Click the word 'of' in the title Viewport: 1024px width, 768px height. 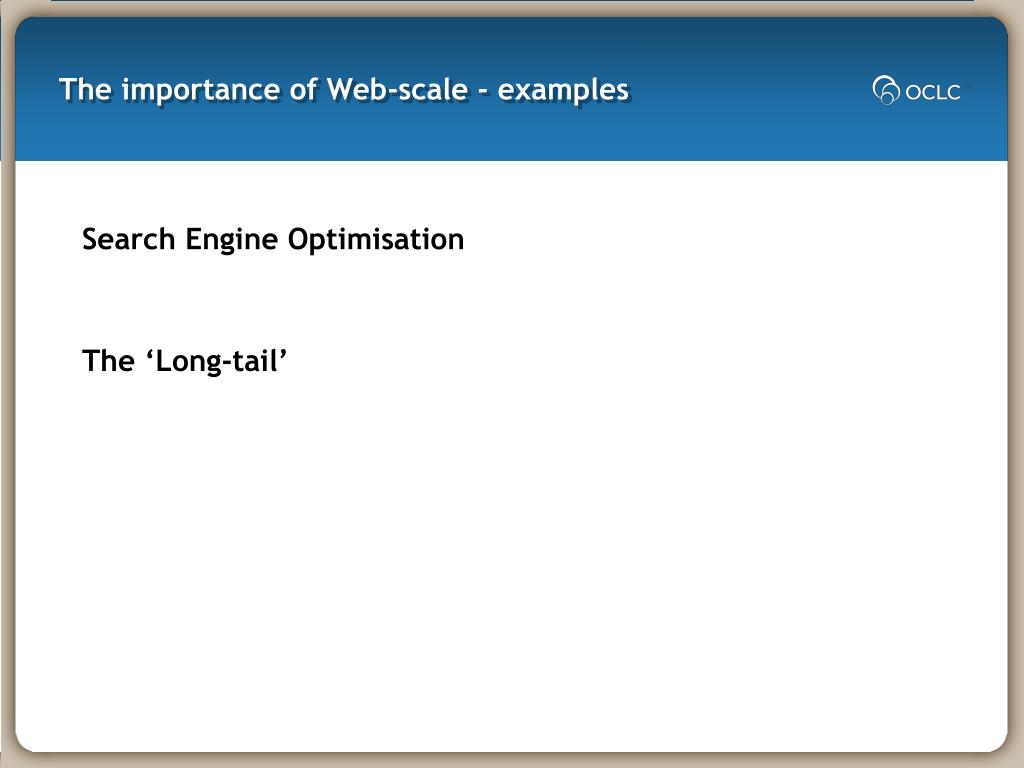pos(304,89)
